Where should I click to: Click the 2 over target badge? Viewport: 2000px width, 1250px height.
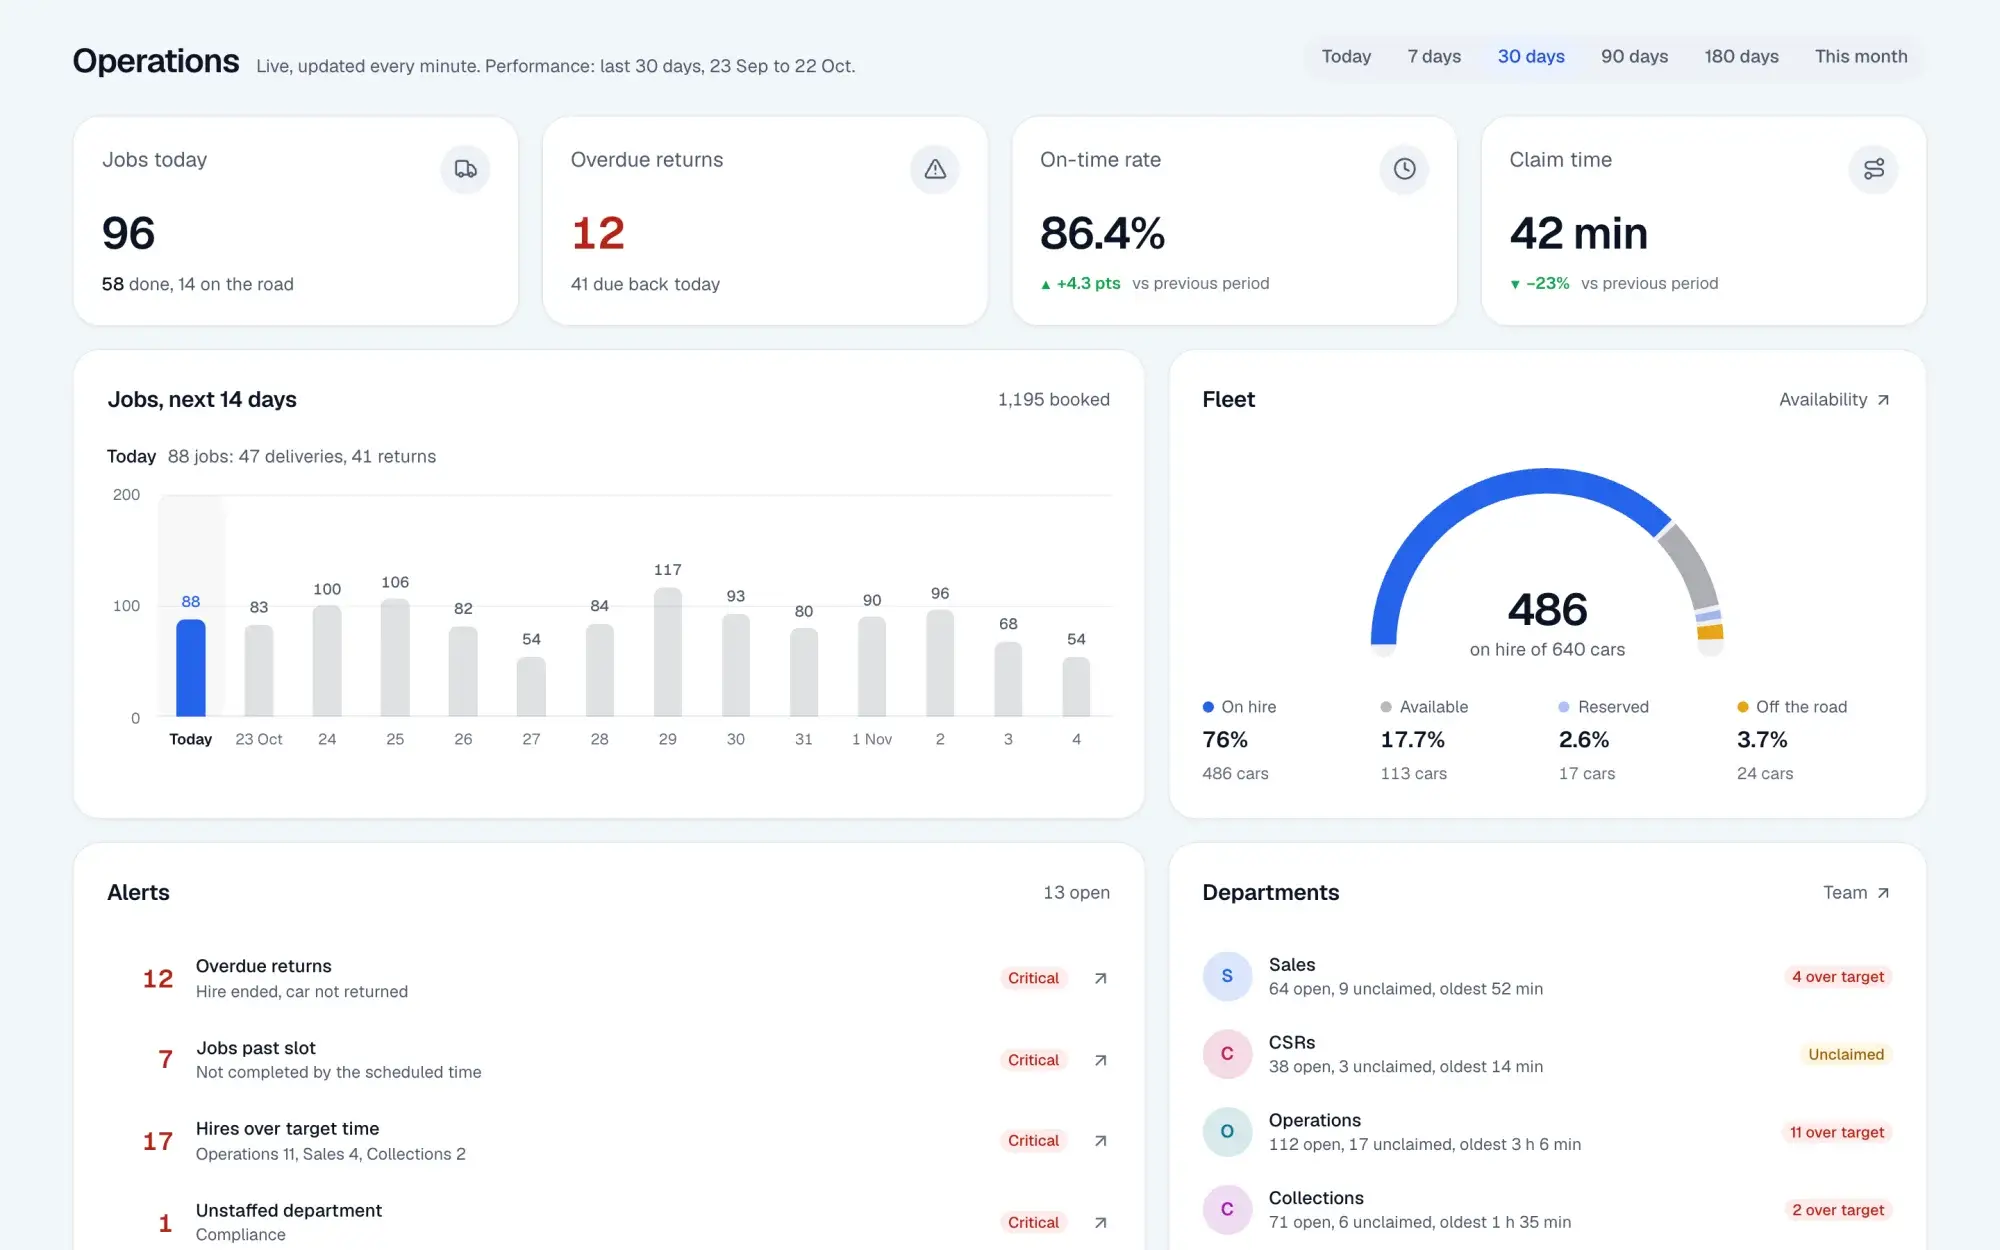click(x=1838, y=1210)
